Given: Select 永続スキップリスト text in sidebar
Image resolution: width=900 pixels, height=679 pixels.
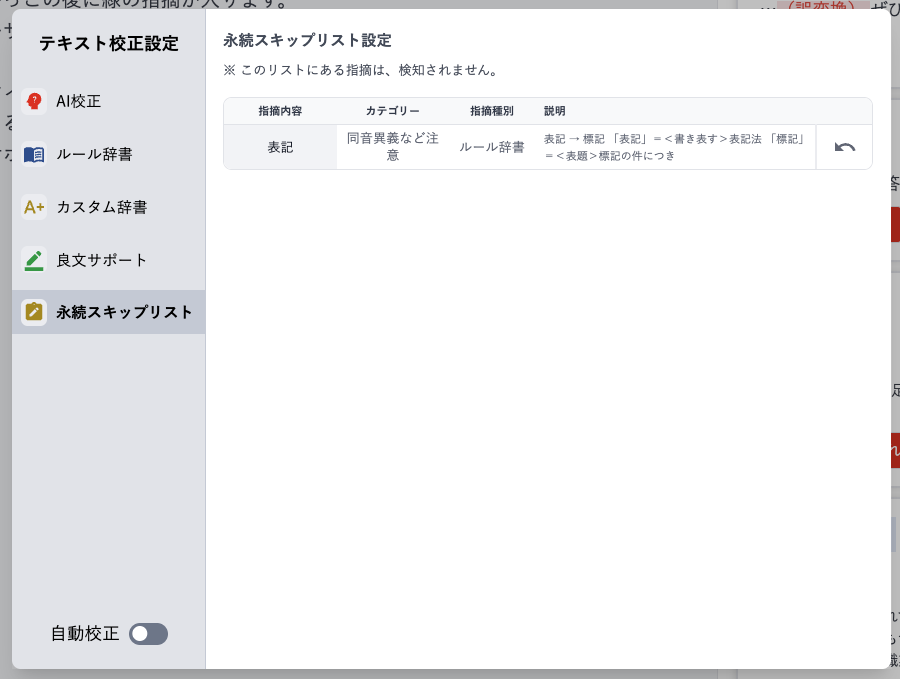Looking at the screenshot, I should click(124, 312).
